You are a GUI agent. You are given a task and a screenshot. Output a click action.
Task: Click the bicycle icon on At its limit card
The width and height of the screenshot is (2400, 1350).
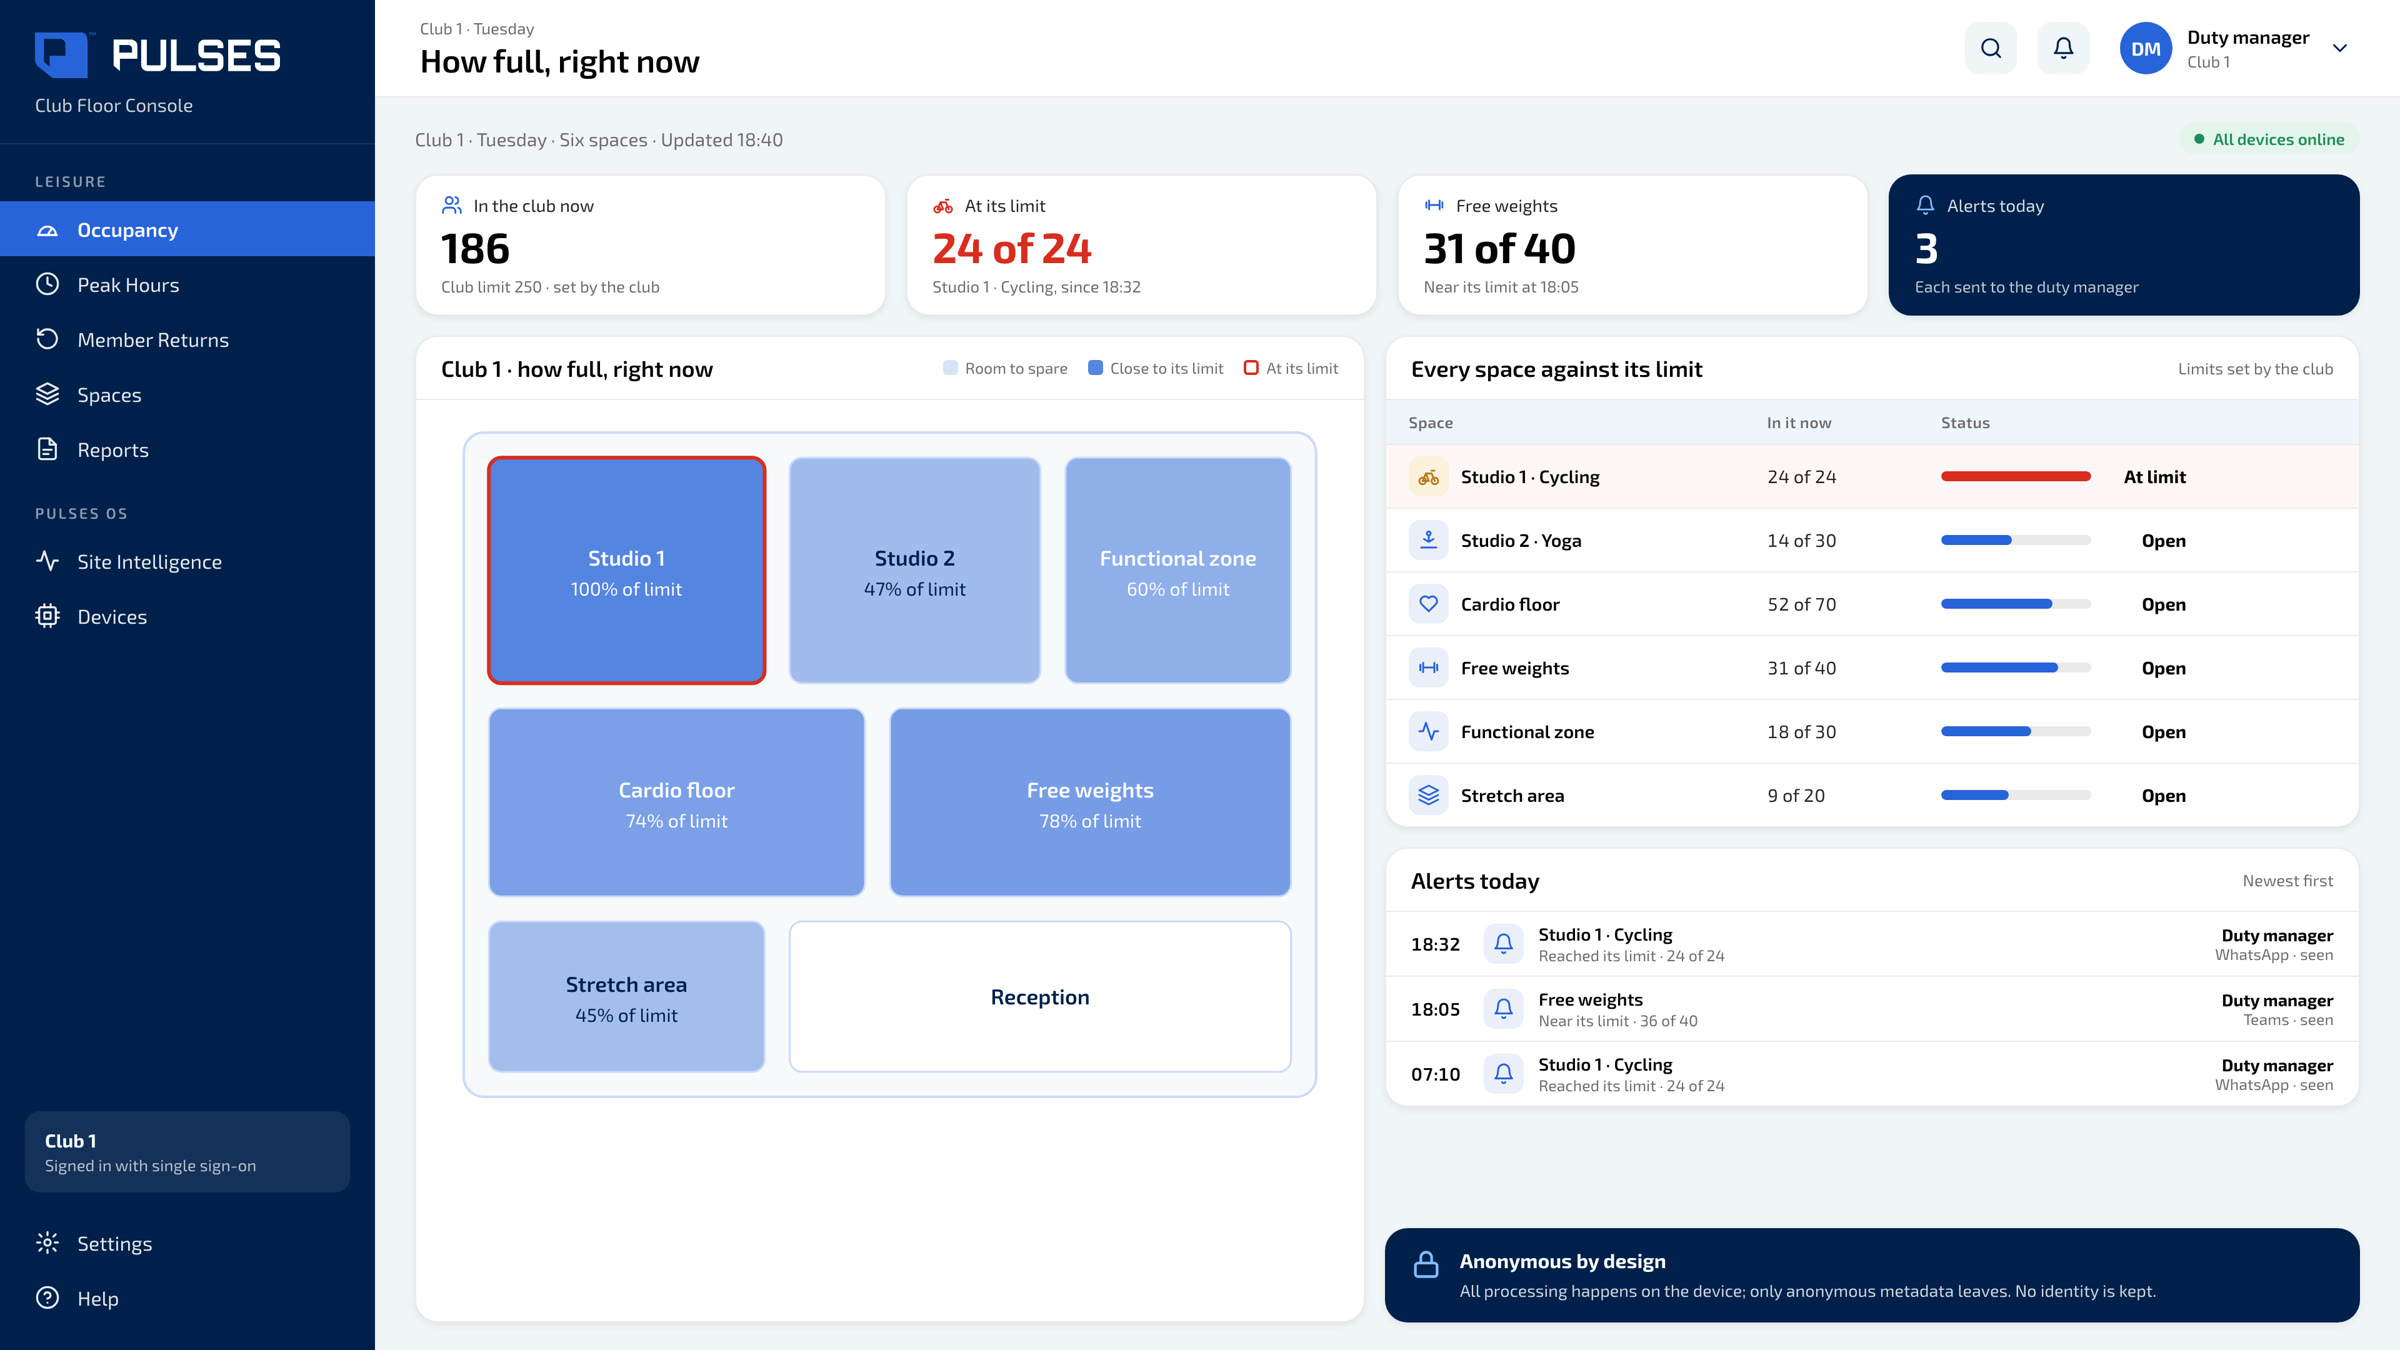(x=942, y=206)
